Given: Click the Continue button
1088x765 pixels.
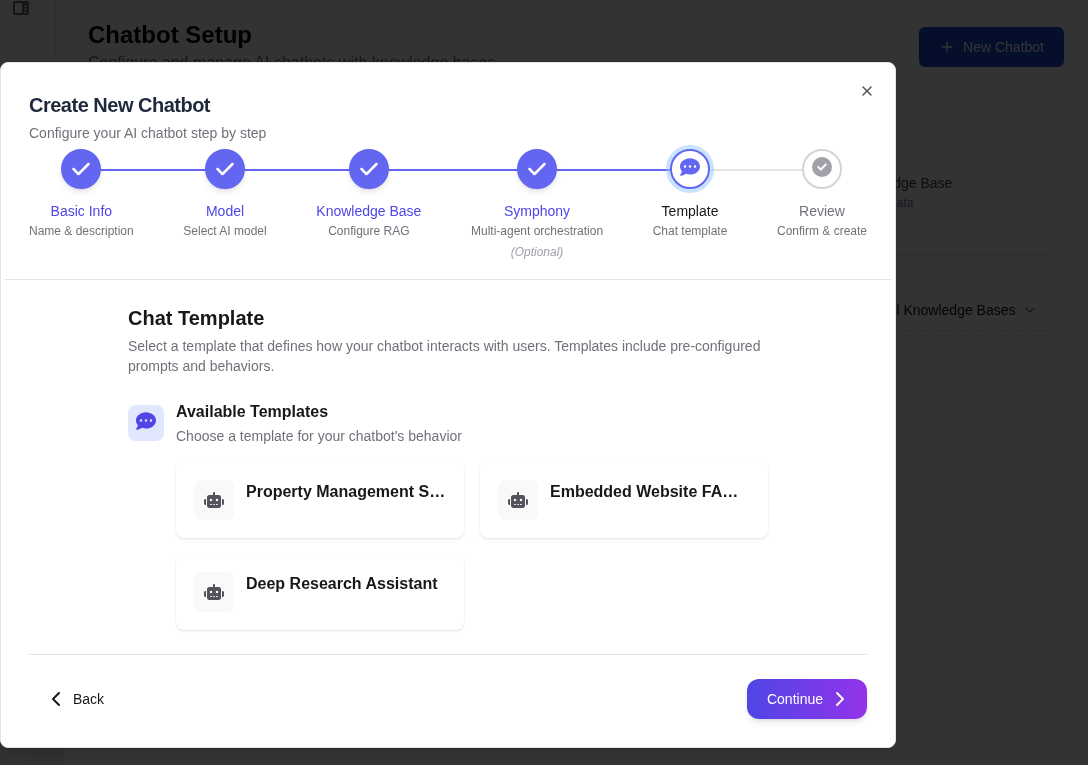Looking at the screenshot, I should coord(807,699).
